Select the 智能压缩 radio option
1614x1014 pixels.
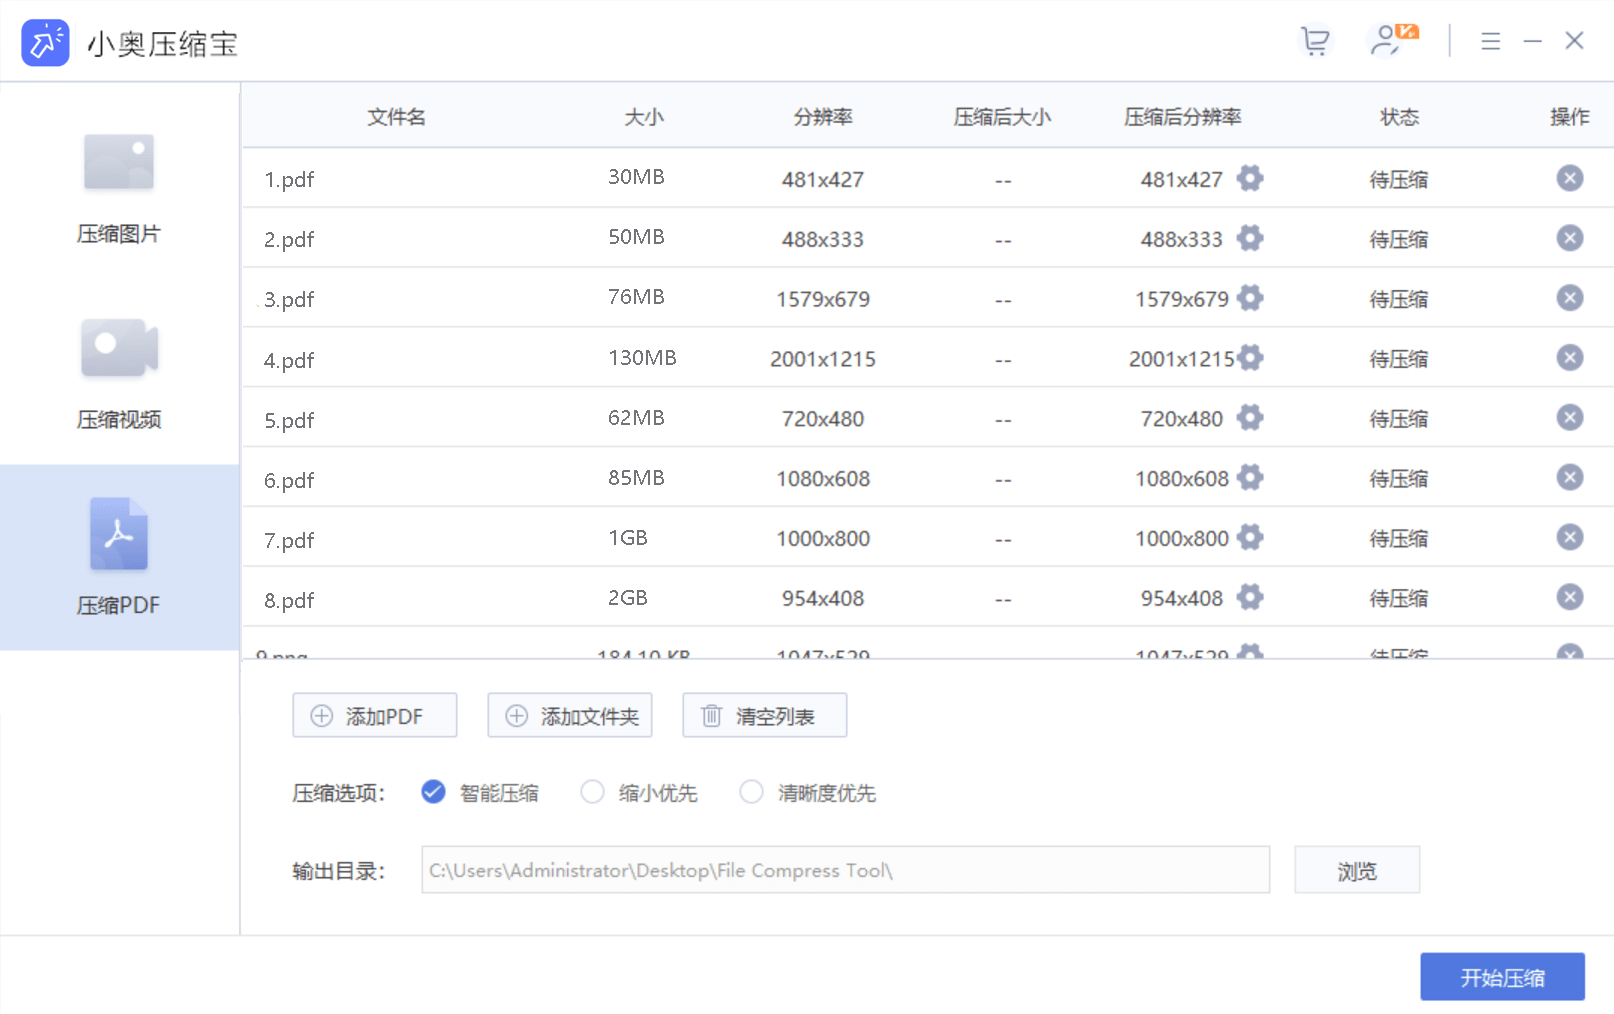tap(433, 792)
